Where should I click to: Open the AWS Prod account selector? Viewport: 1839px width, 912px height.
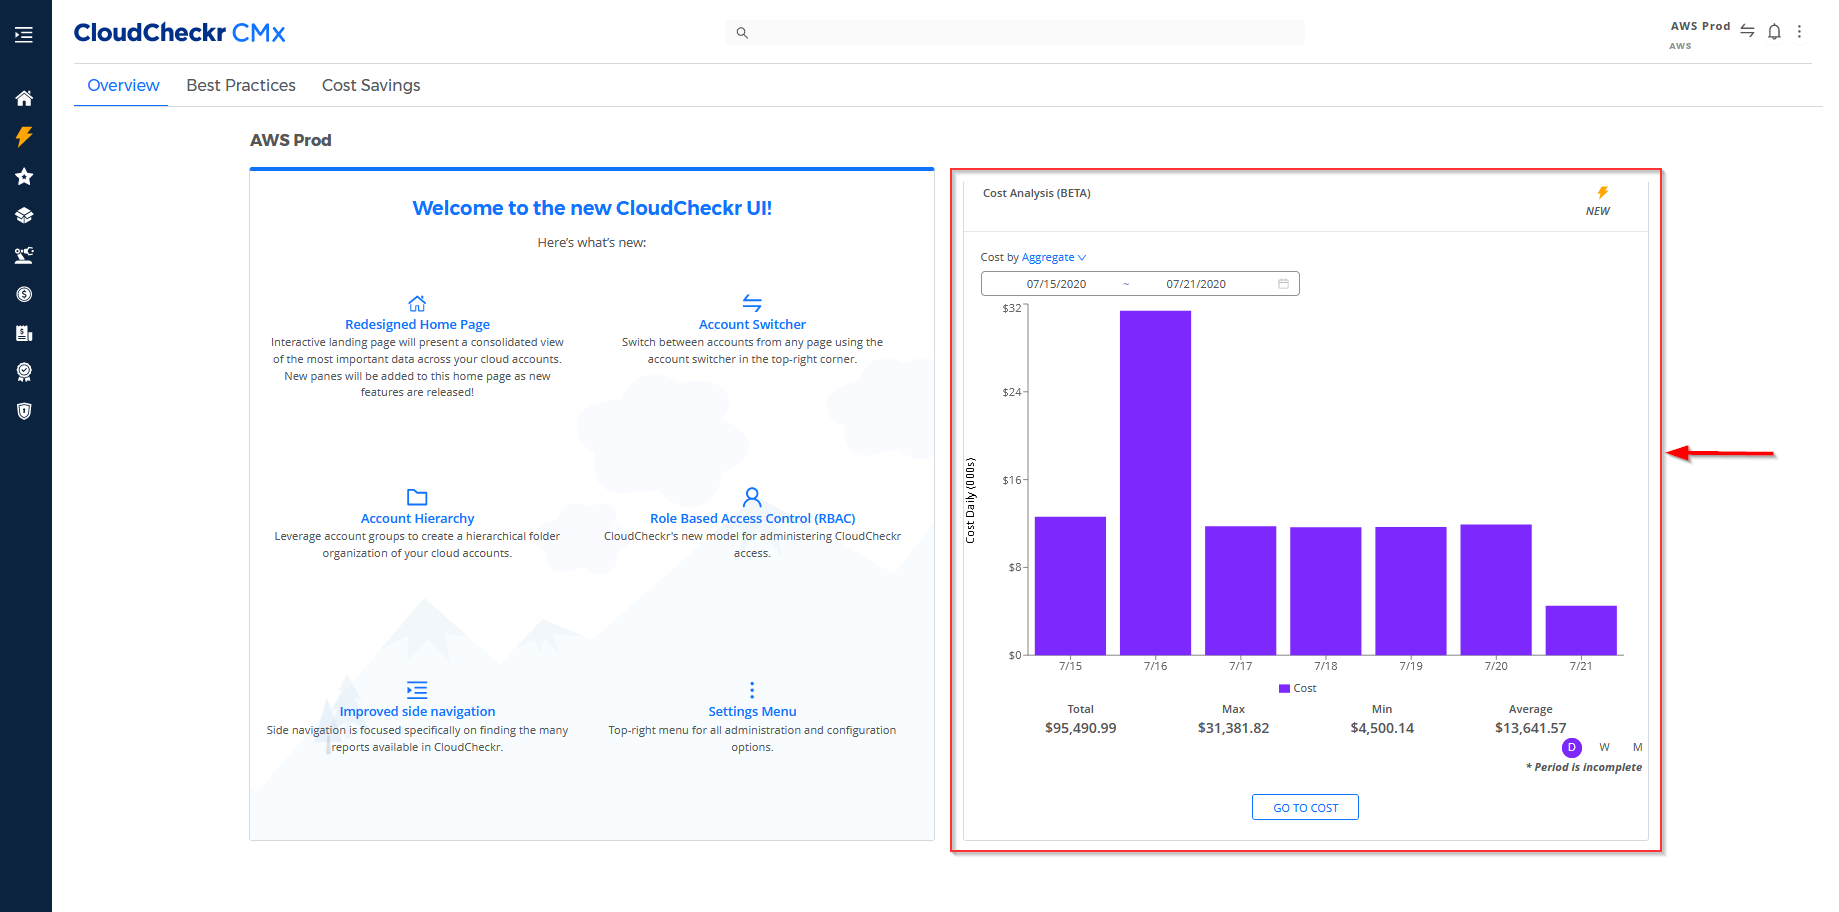pos(1700,34)
